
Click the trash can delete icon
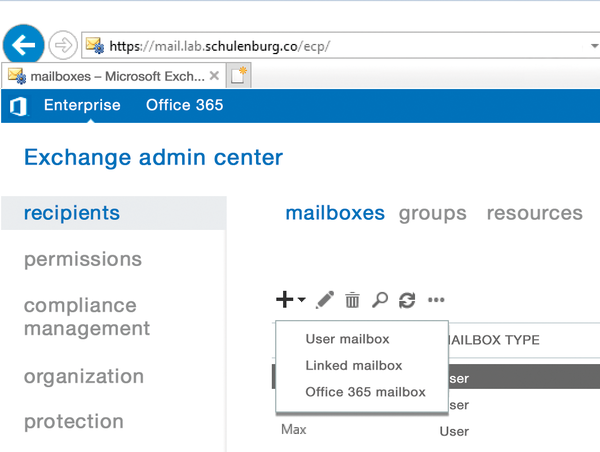(352, 300)
